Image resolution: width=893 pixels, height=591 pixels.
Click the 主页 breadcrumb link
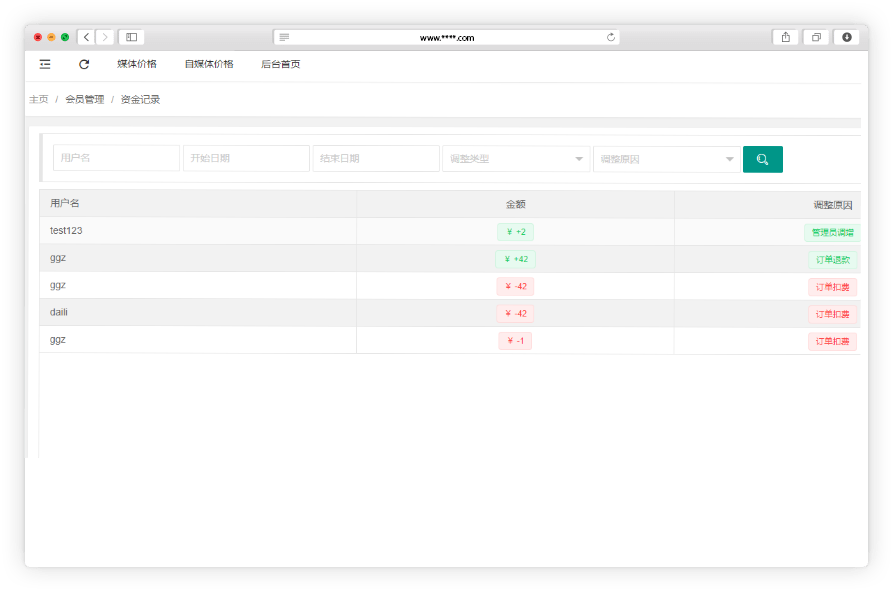[39, 99]
